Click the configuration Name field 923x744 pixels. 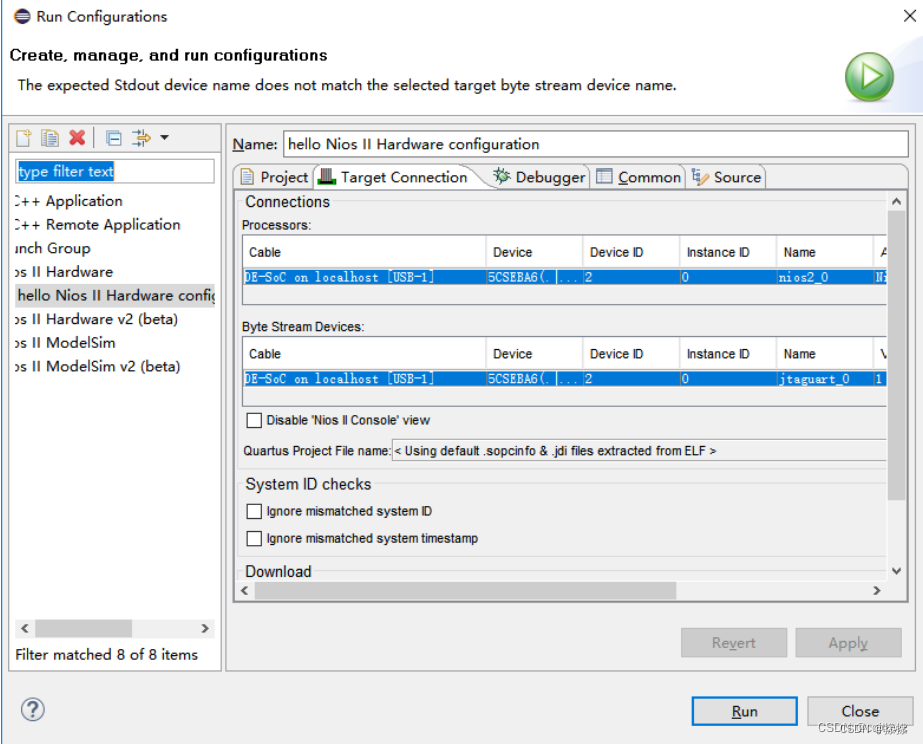pyautogui.click(x=595, y=144)
